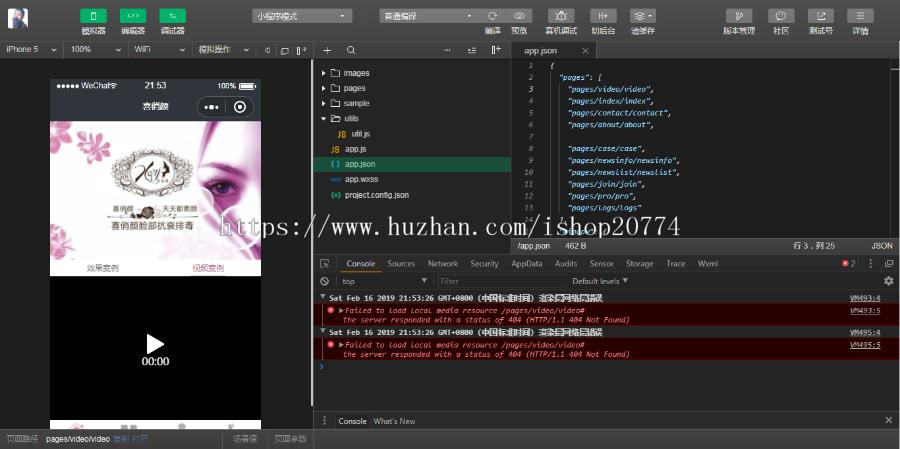
Task: Open file tree more options menu
Action: [447, 51]
